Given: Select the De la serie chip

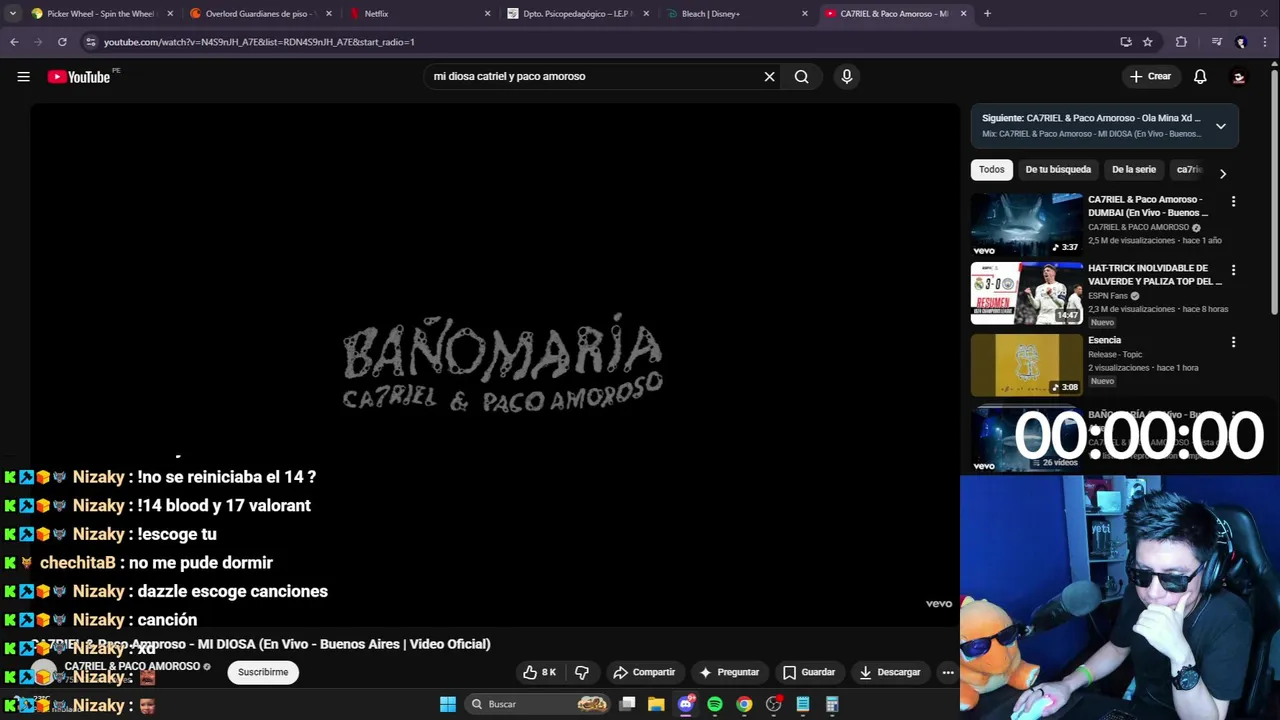Looking at the screenshot, I should click(x=1134, y=170).
